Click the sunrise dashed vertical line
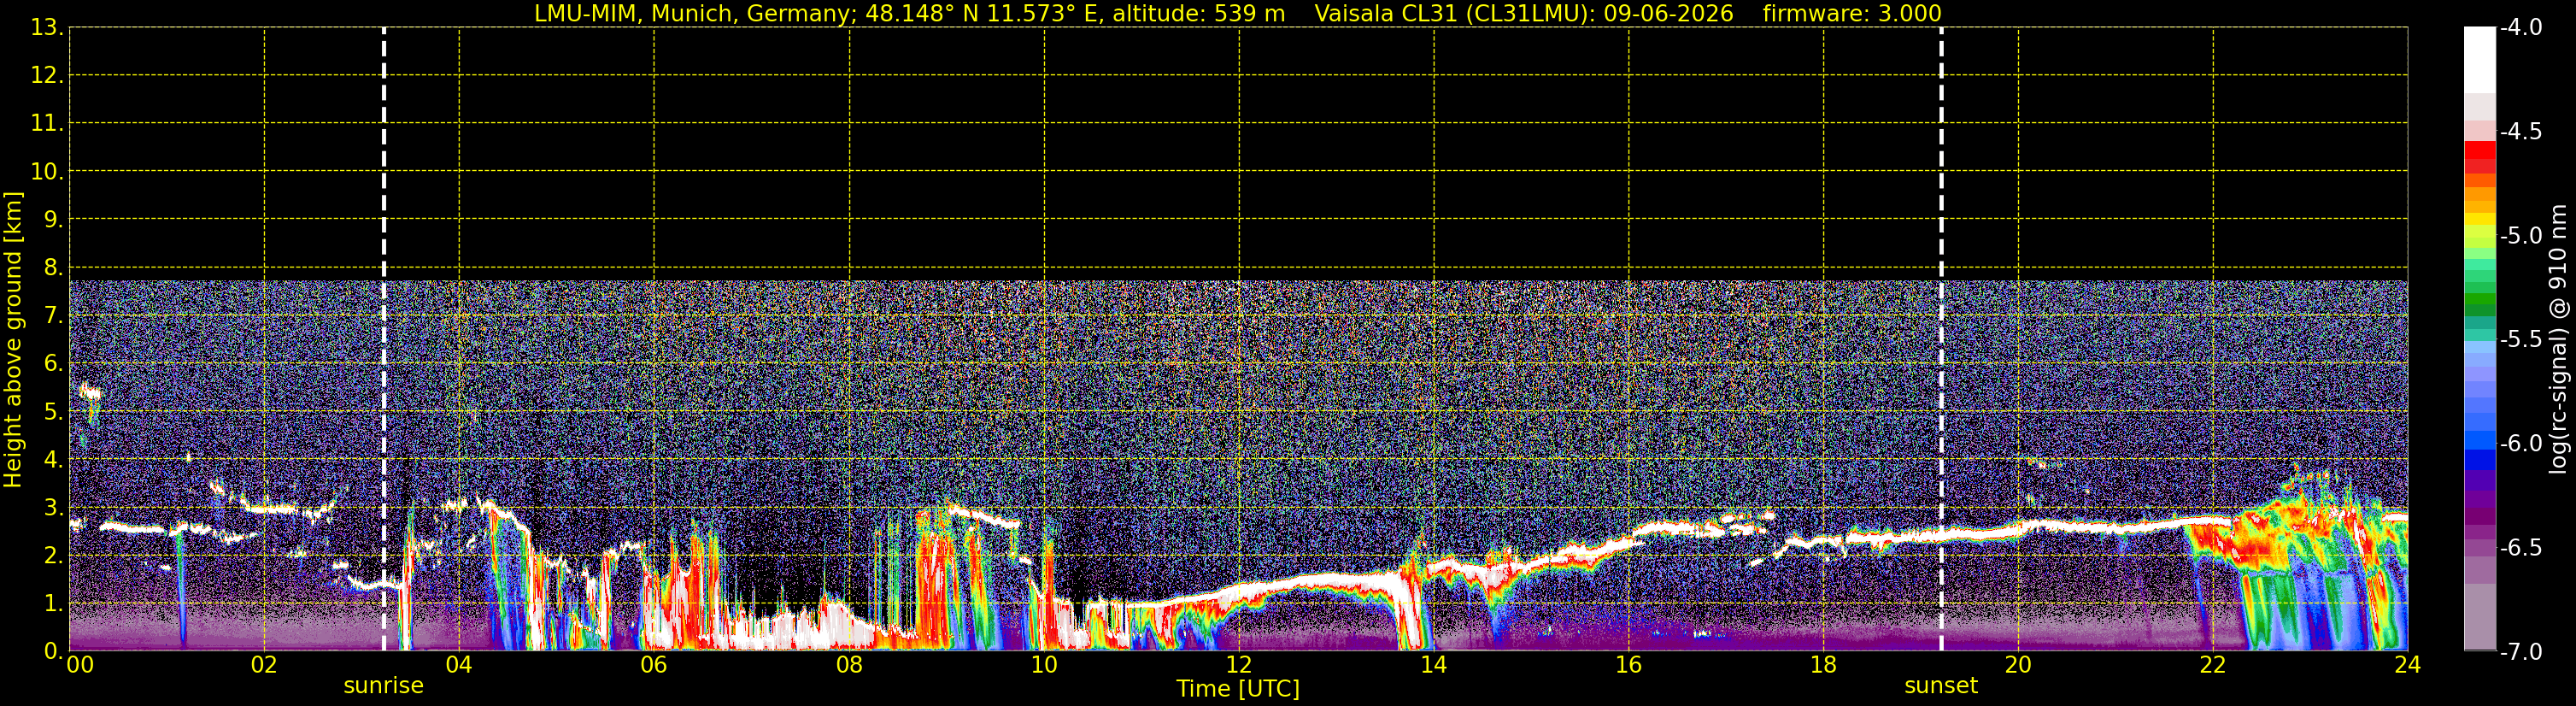 [384, 338]
